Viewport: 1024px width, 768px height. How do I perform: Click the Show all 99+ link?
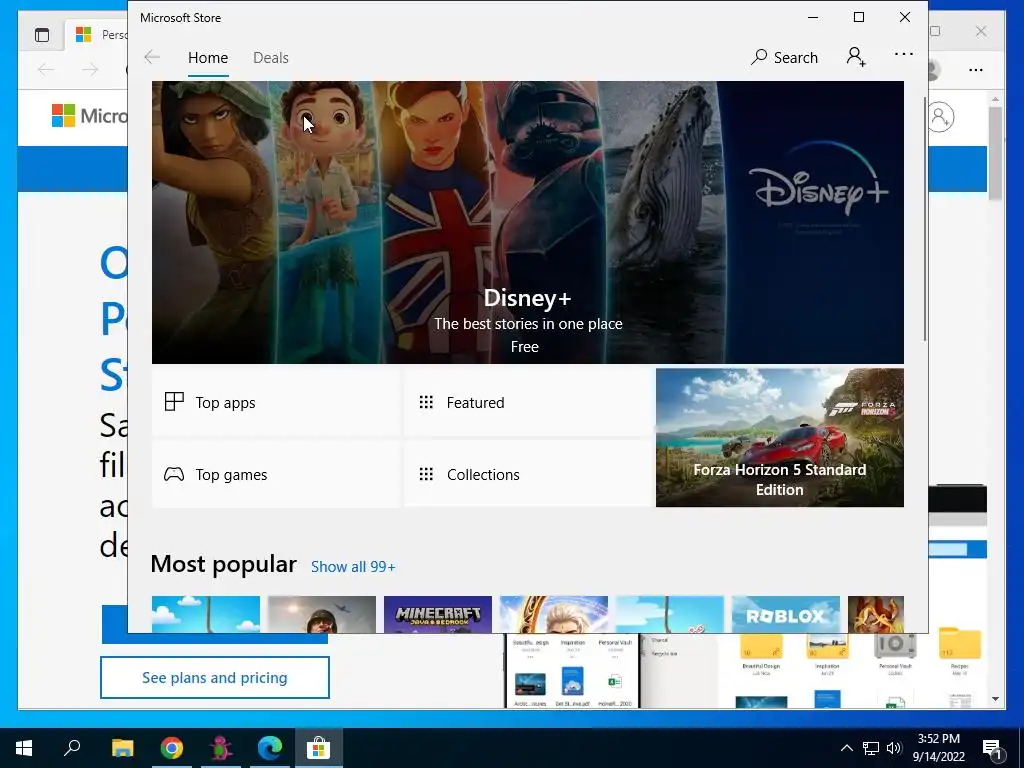click(x=353, y=567)
